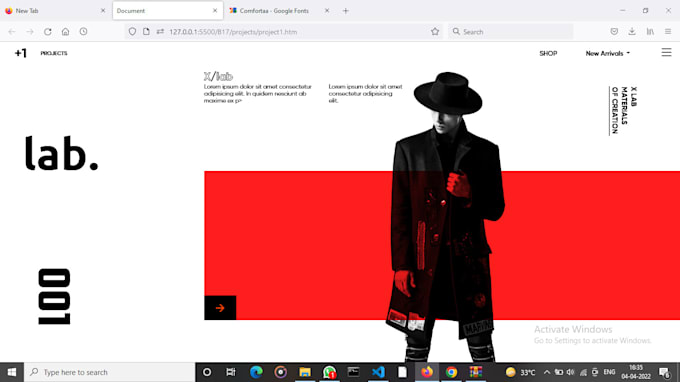The height and width of the screenshot is (382, 680).
Task: Open WinRAR from the taskbar
Action: point(476,372)
